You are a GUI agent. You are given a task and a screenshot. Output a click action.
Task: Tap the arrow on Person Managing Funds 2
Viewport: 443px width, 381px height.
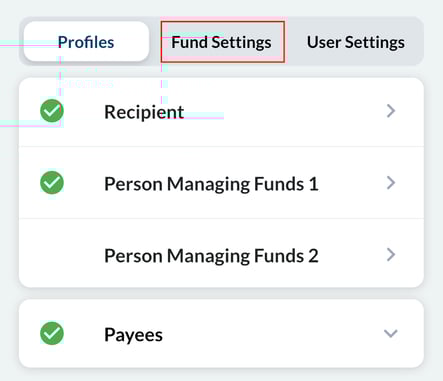[x=391, y=255]
